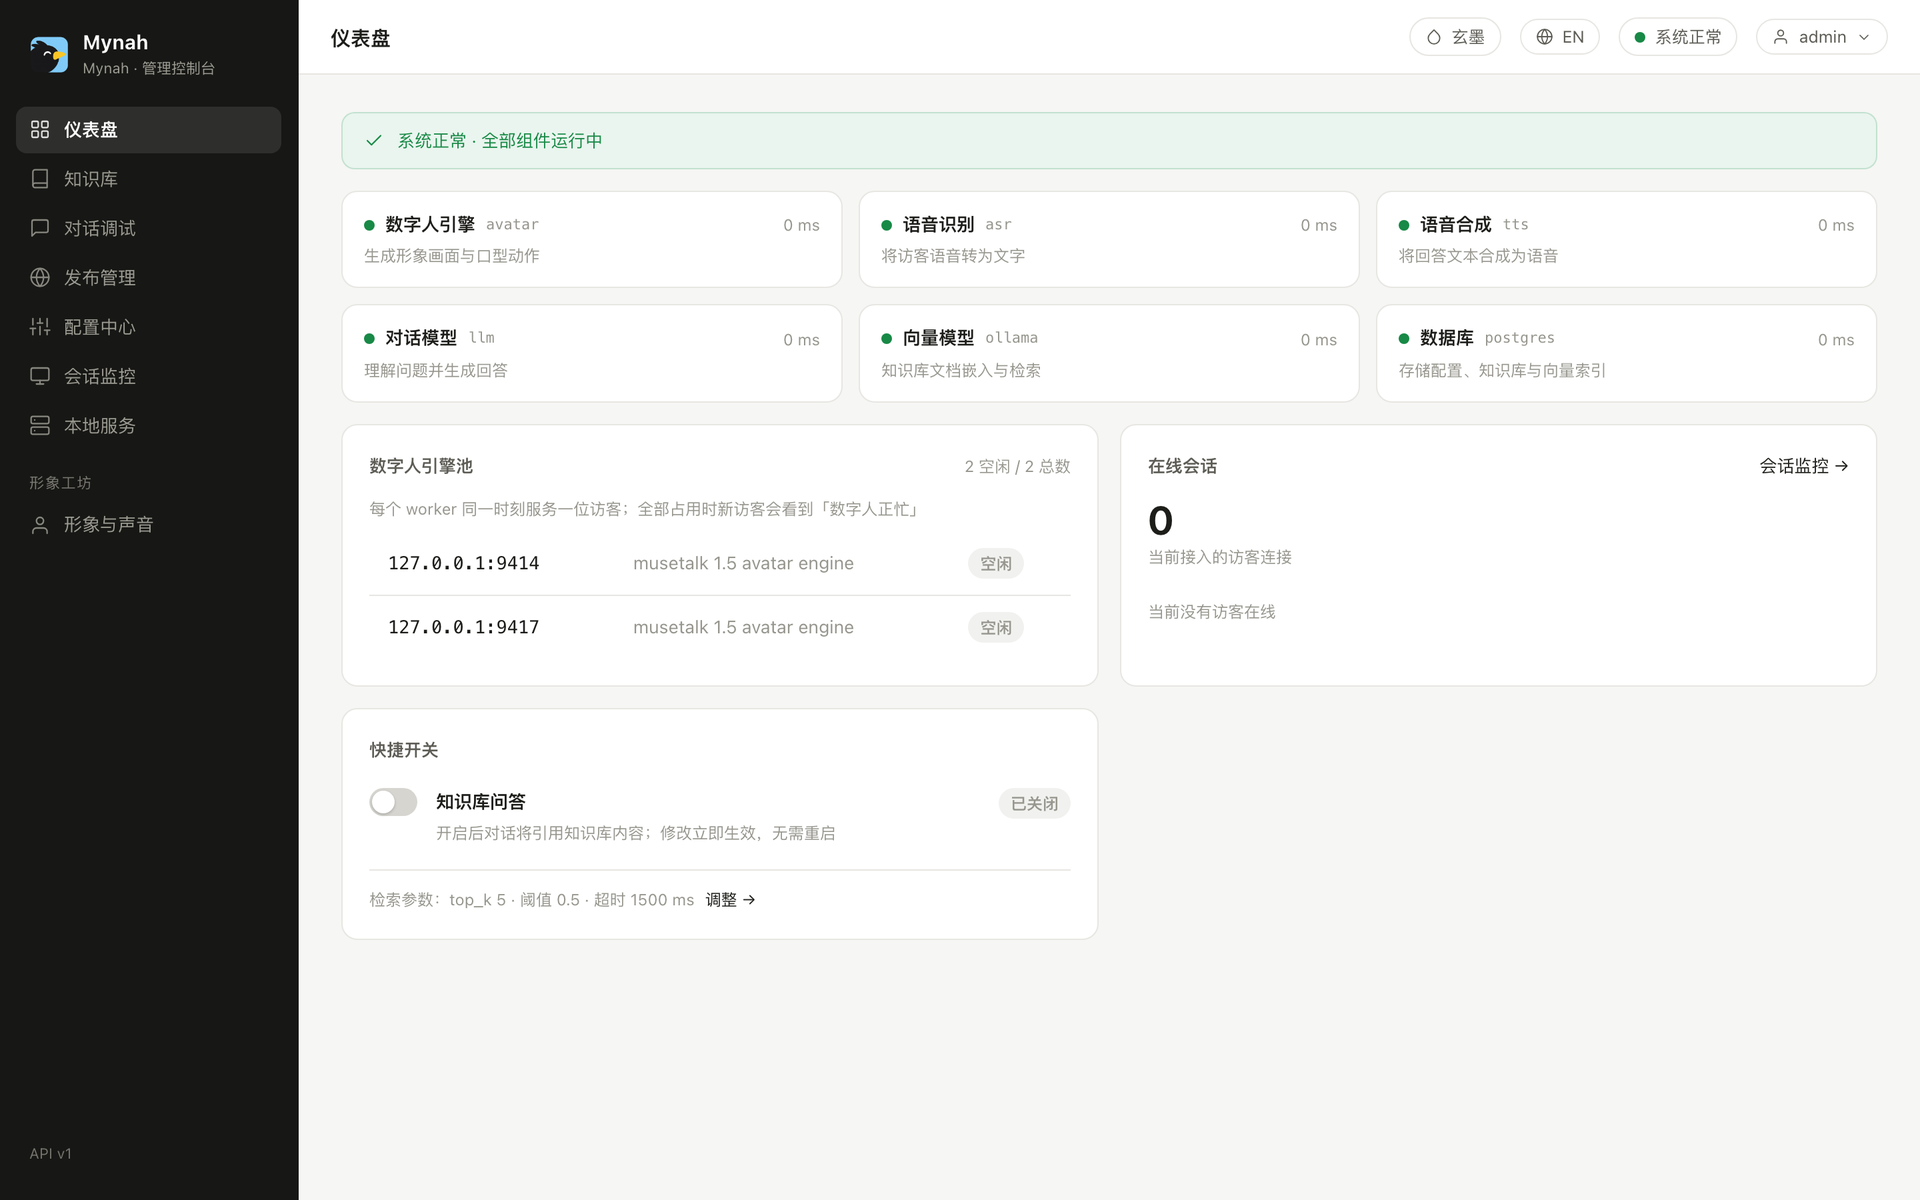Screen dimensions: 1920x1200
Task: Select the 对话模型 llm card
Action: click(x=592, y=354)
